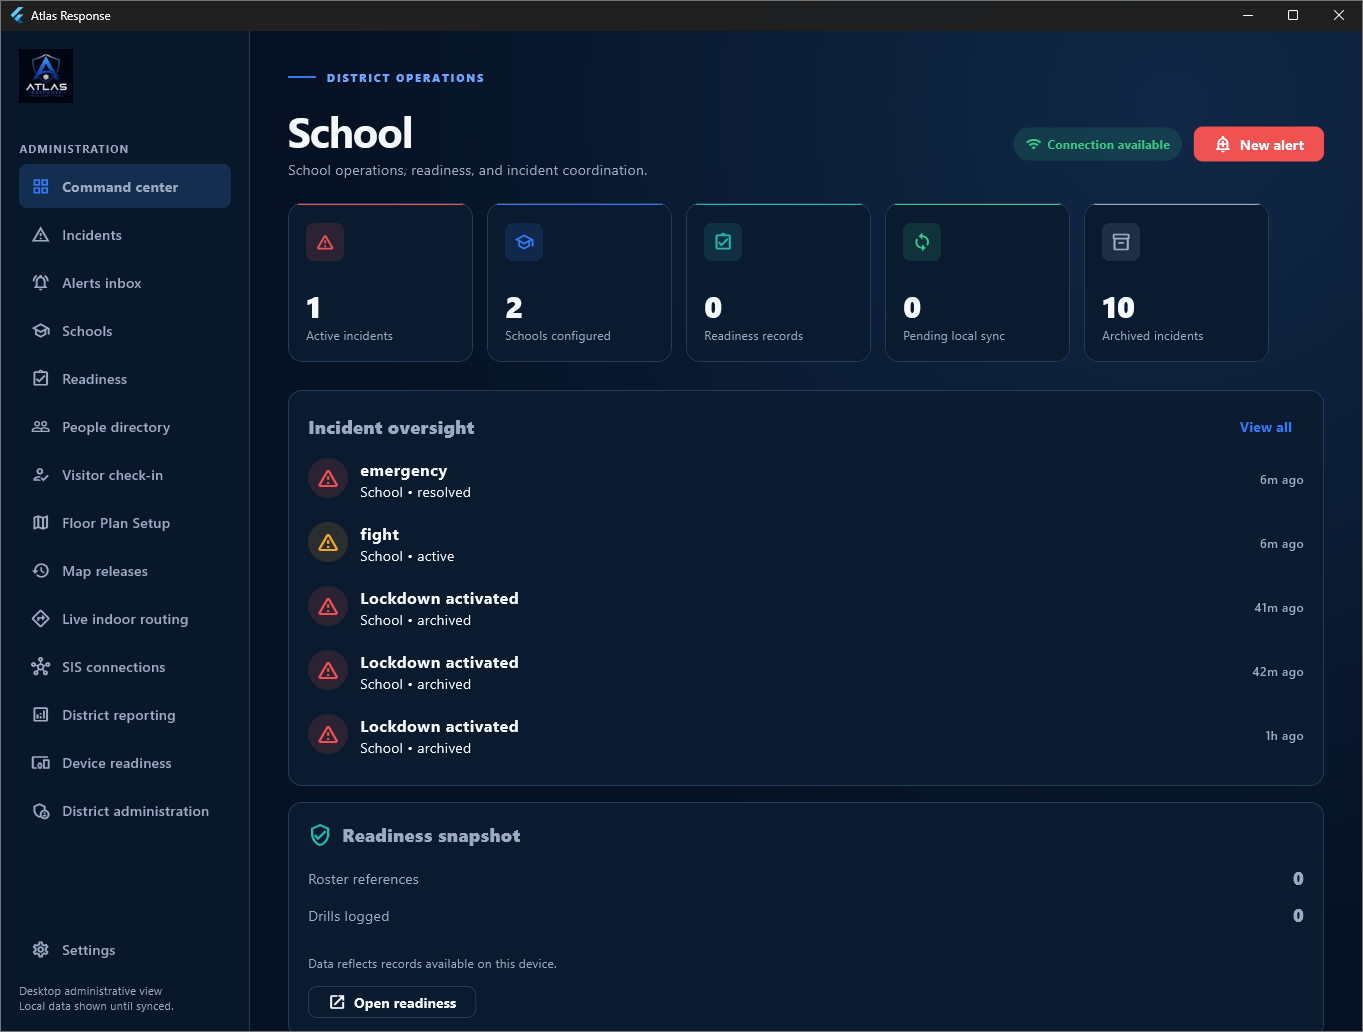Click the Archived incidents box icon
1363x1032 pixels.
[x=1121, y=242]
